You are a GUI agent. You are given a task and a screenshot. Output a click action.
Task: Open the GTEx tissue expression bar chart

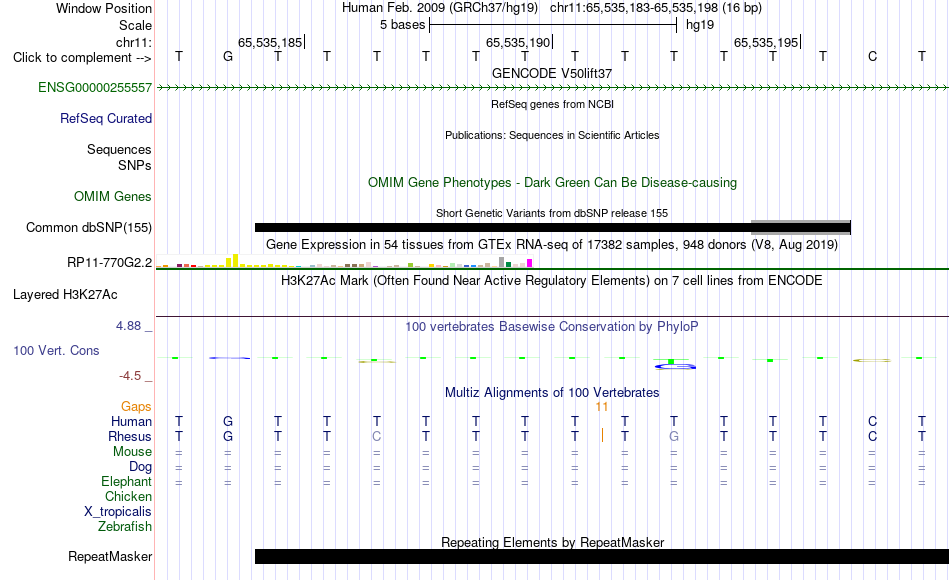(344, 262)
